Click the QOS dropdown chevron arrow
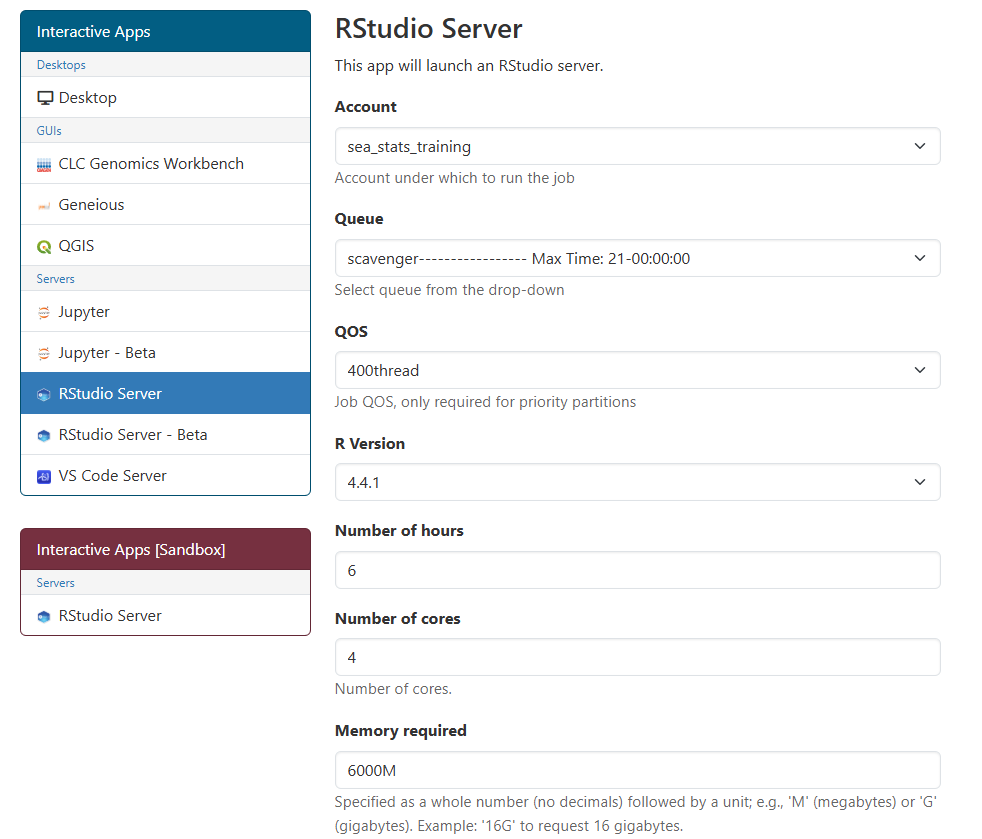This screenshot has width=982, height=839. coord(919,371)
